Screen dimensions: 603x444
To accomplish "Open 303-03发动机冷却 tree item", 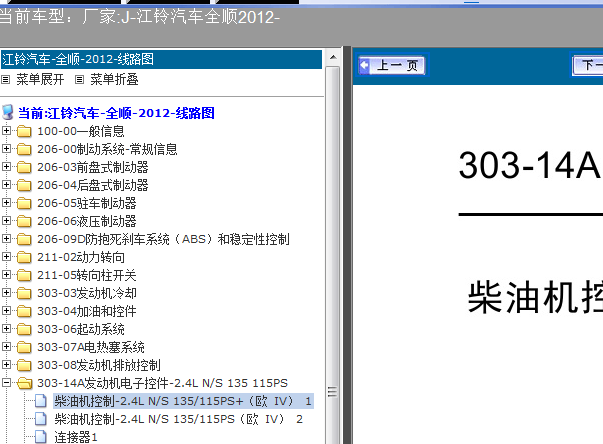I will [x=87, y=293].
